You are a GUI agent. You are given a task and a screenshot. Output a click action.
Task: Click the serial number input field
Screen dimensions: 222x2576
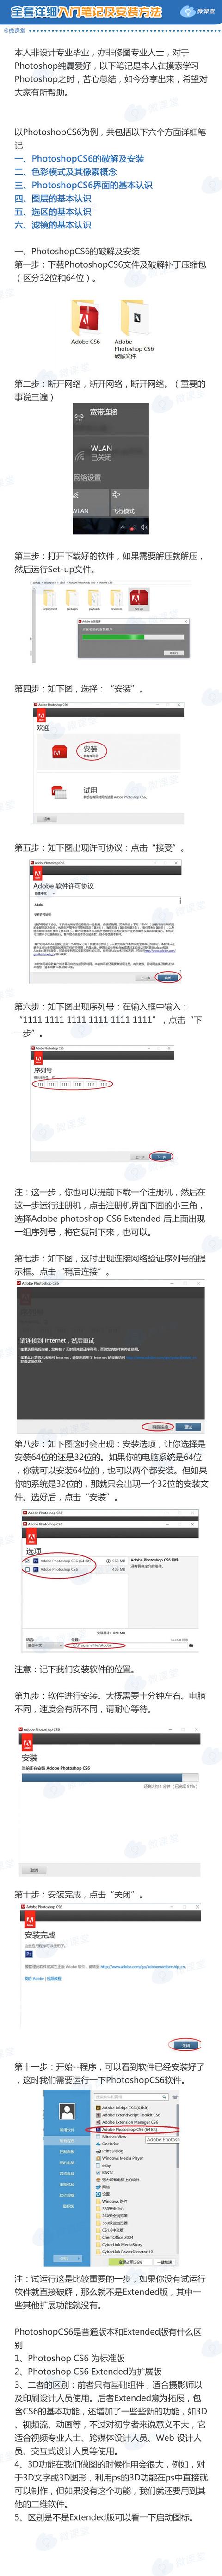point(71,1084)
